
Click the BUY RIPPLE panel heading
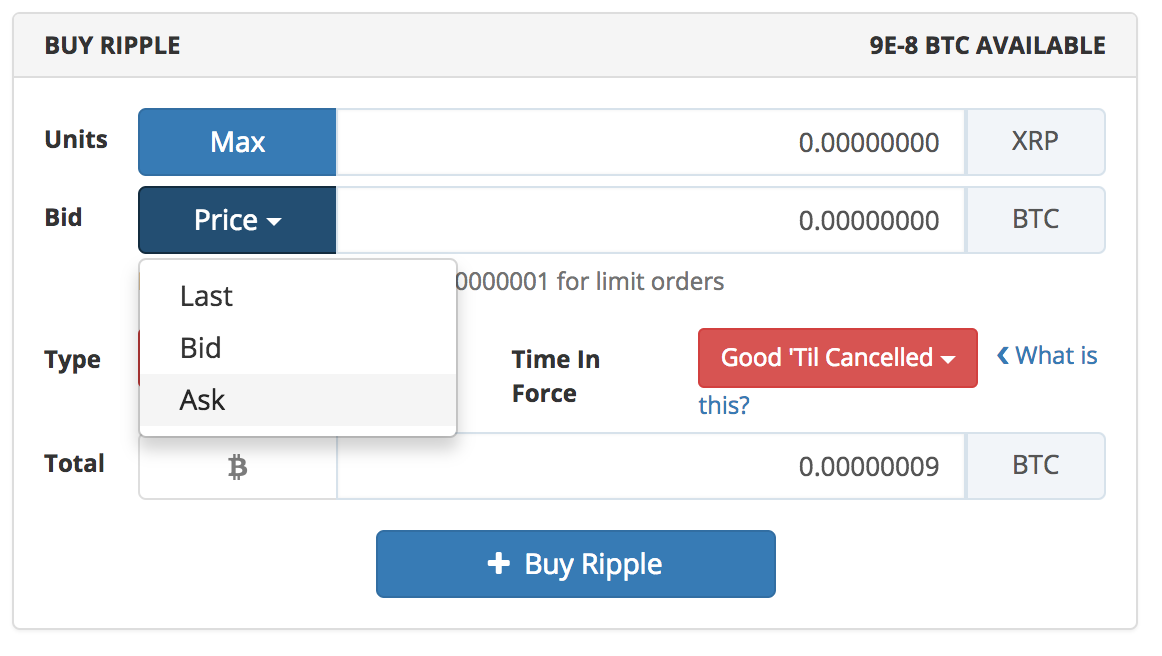(x=112, y=46)
